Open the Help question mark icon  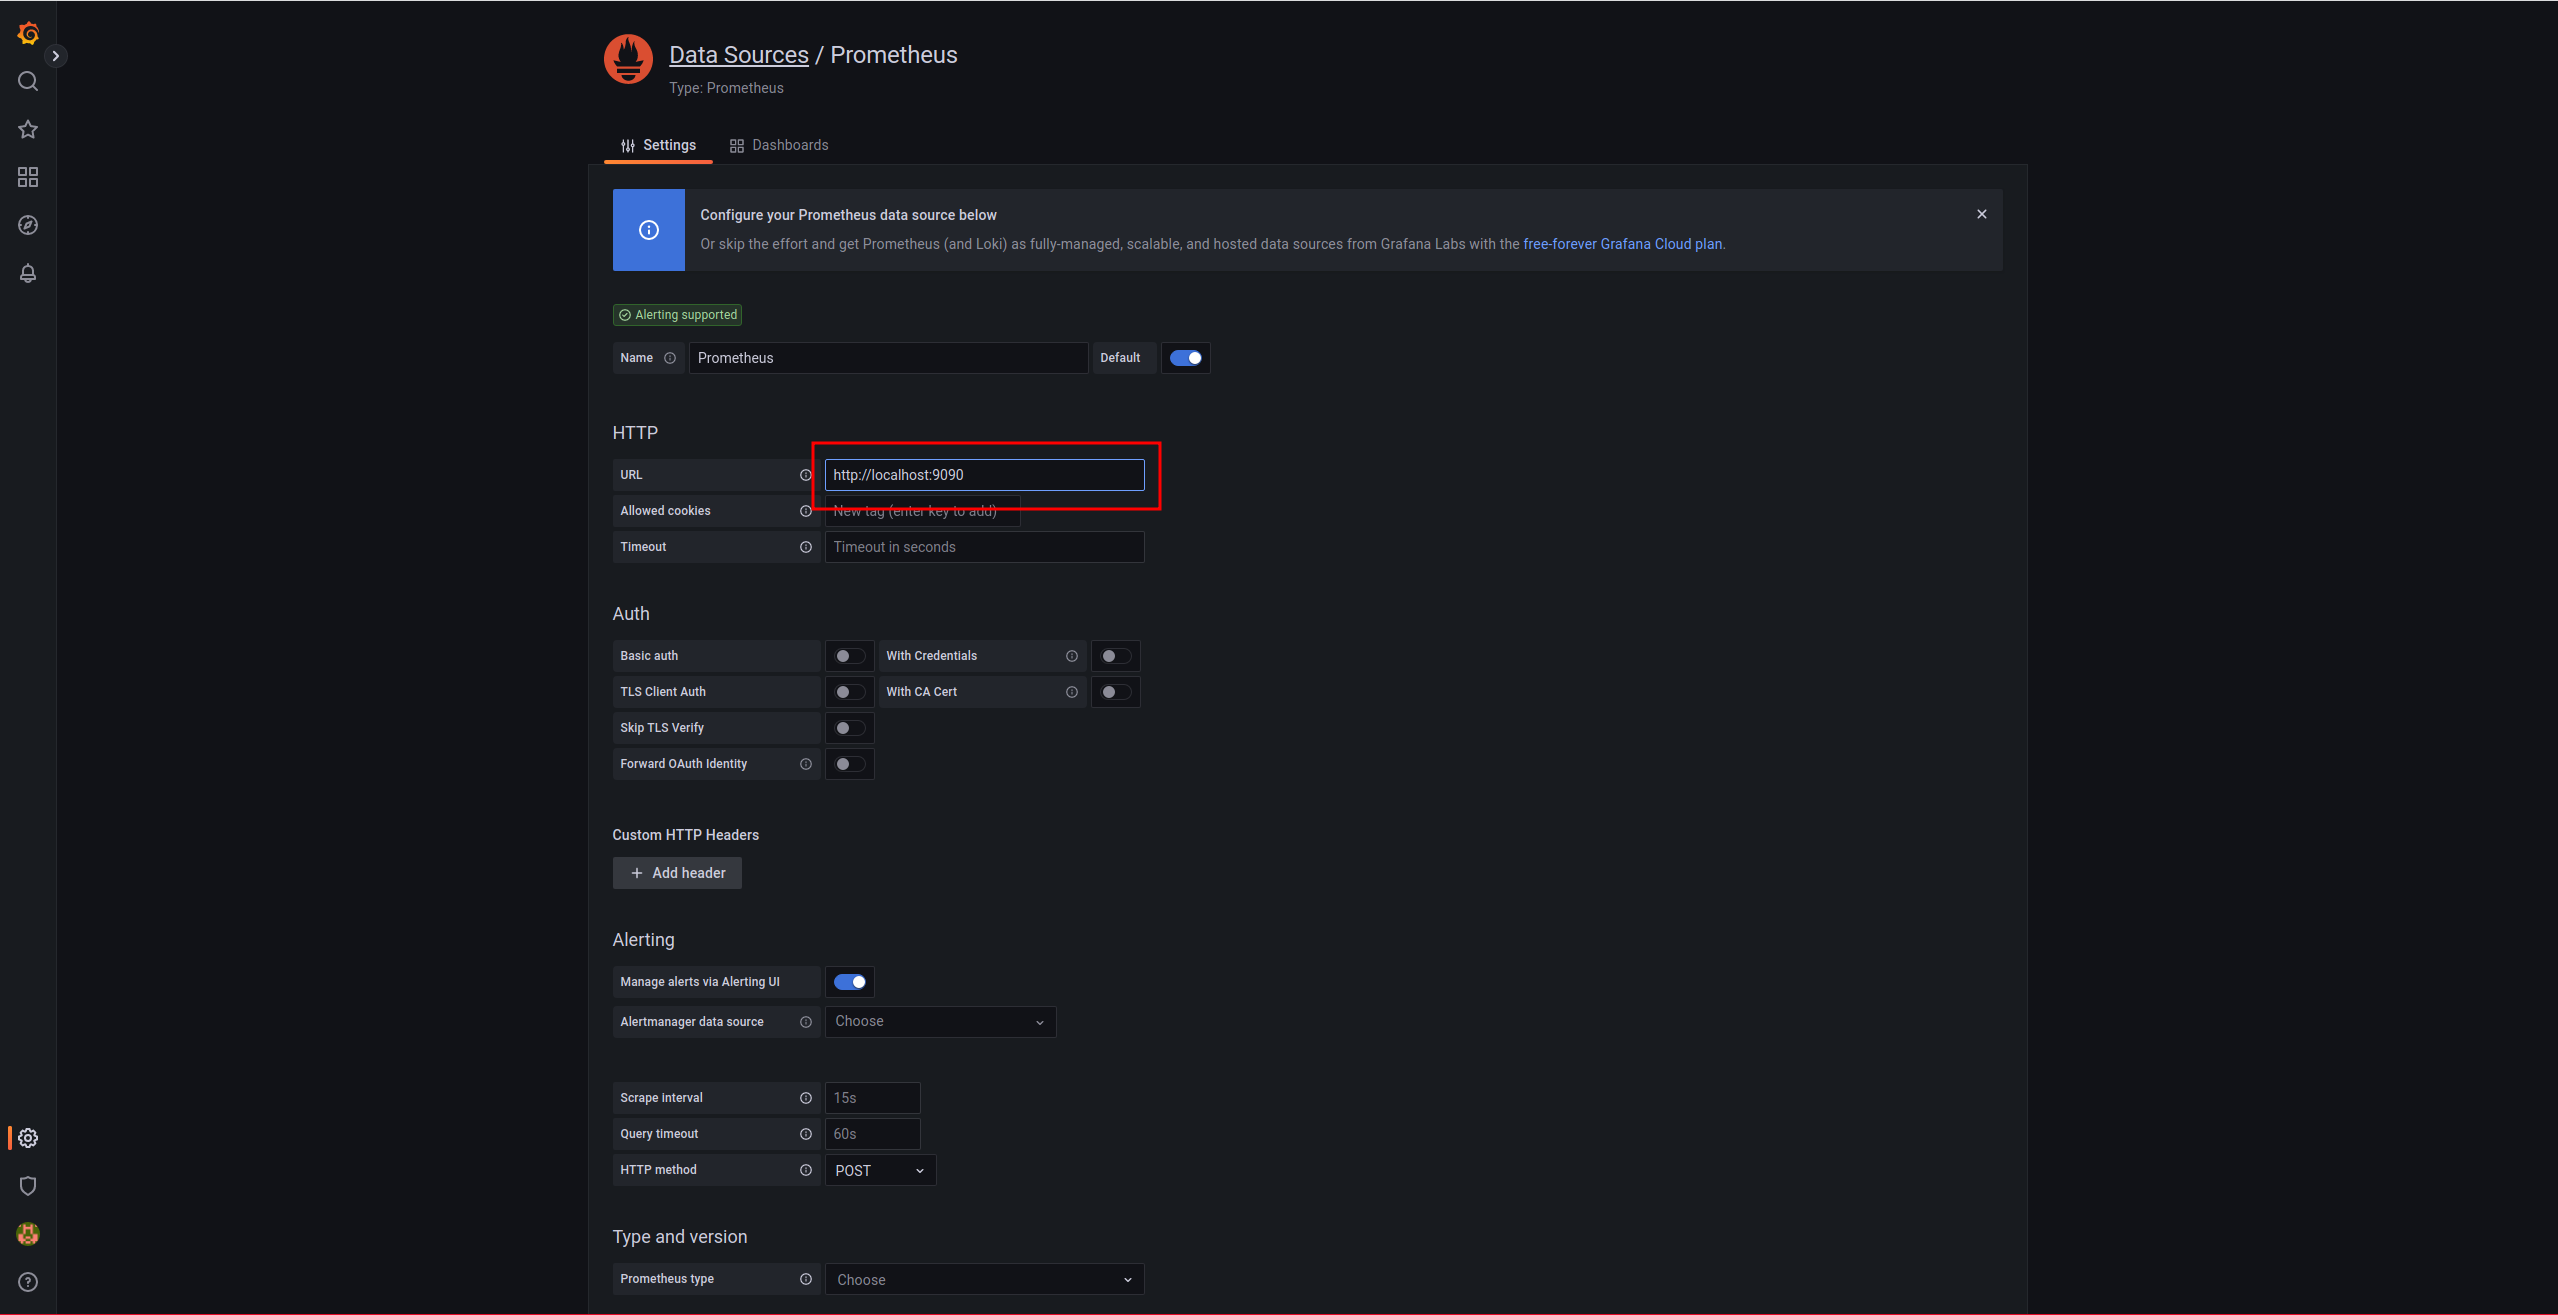(x=28, y=1282)
